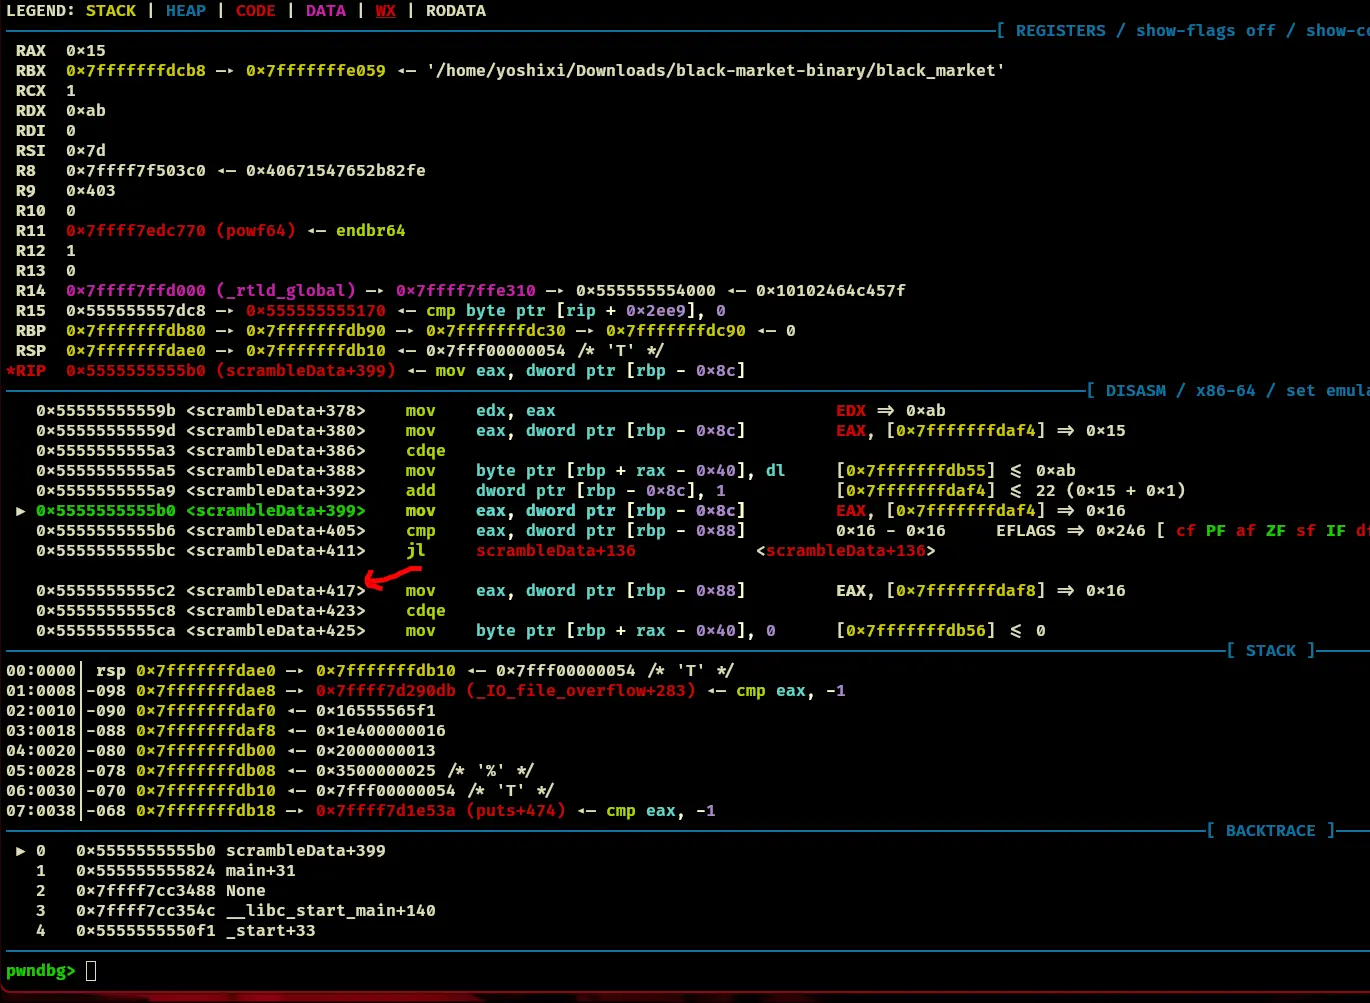
Task: Click the frame 0 arrow marker in backtrace
Action: point(21,851)
